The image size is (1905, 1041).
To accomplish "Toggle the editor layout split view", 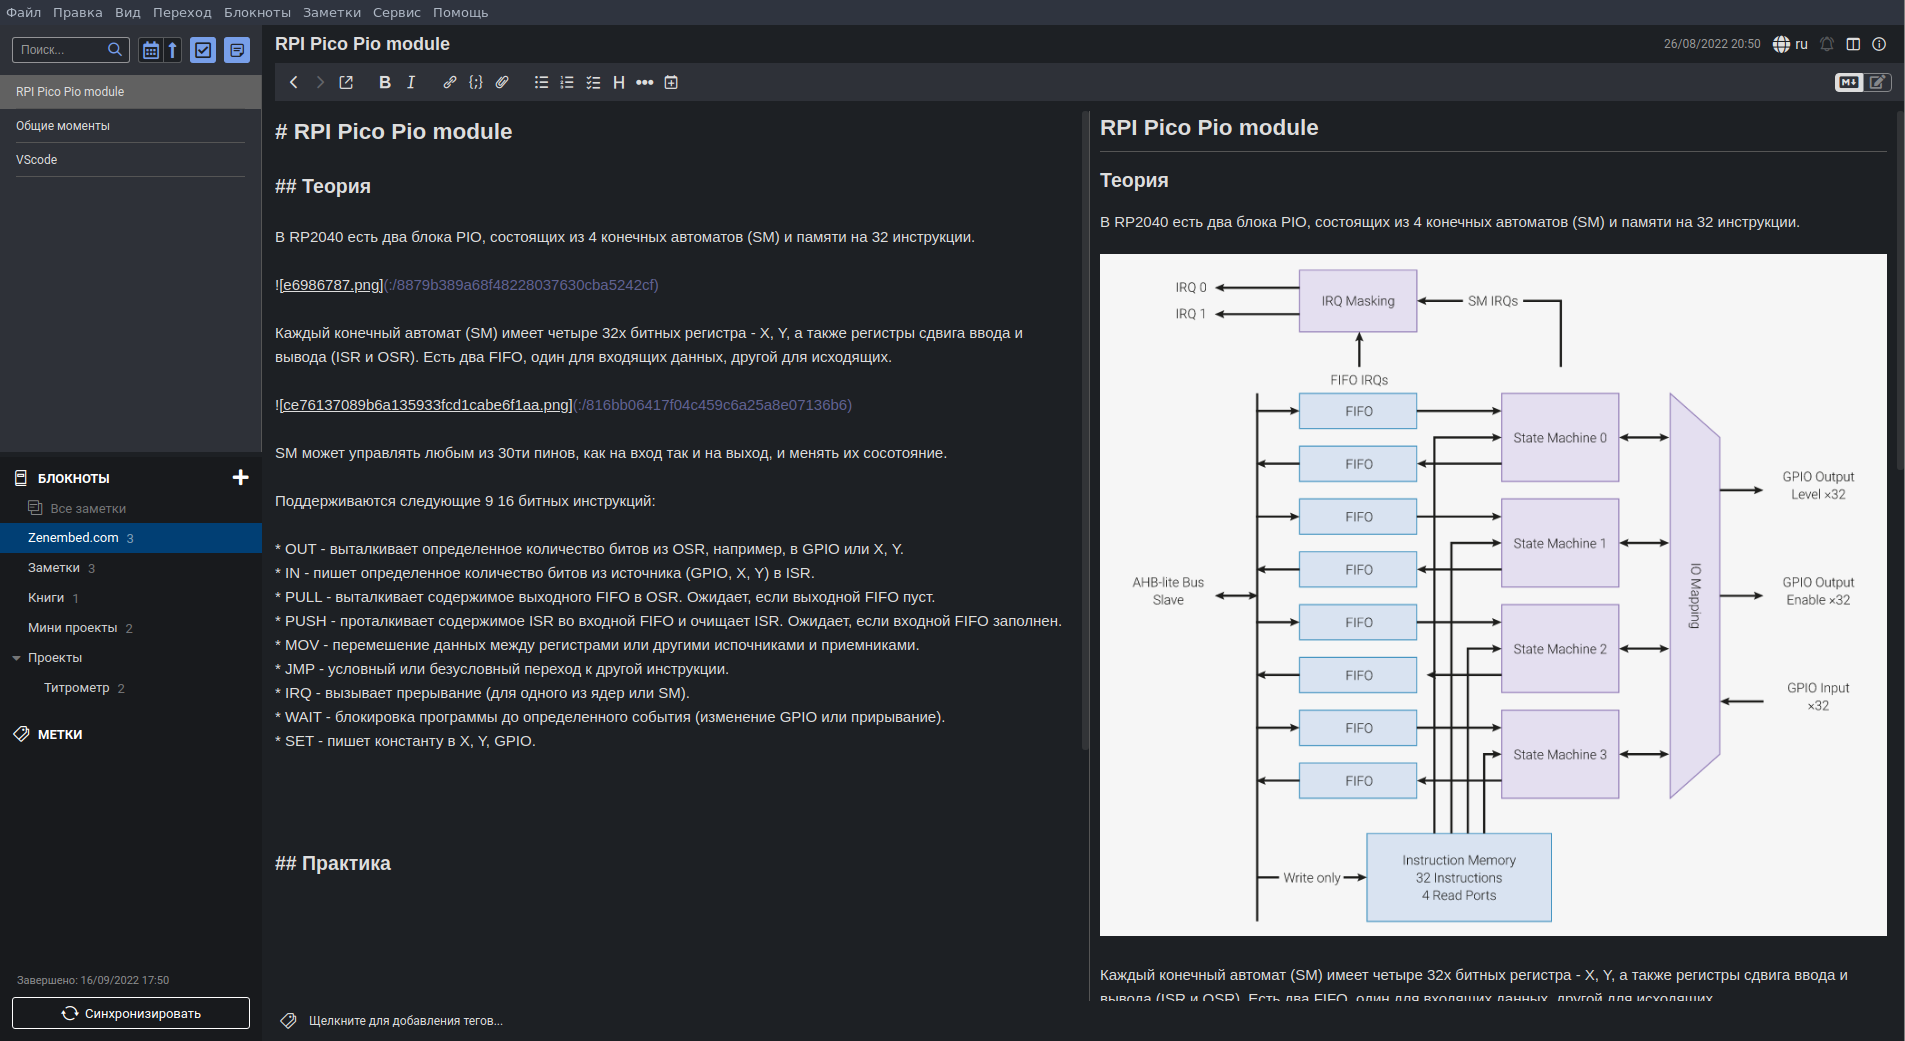I will (1853, 44).
